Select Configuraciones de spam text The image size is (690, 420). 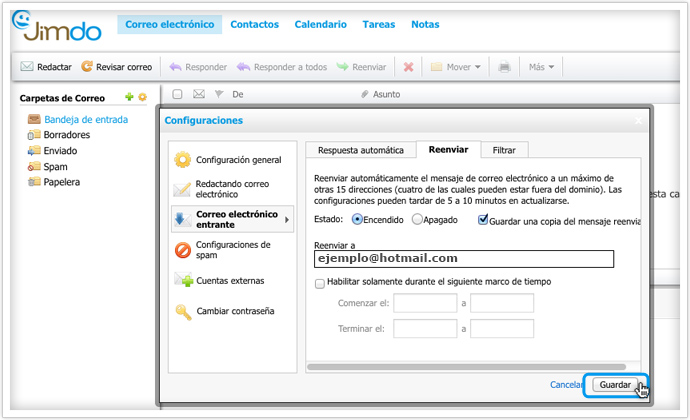[x=233, y=250]
